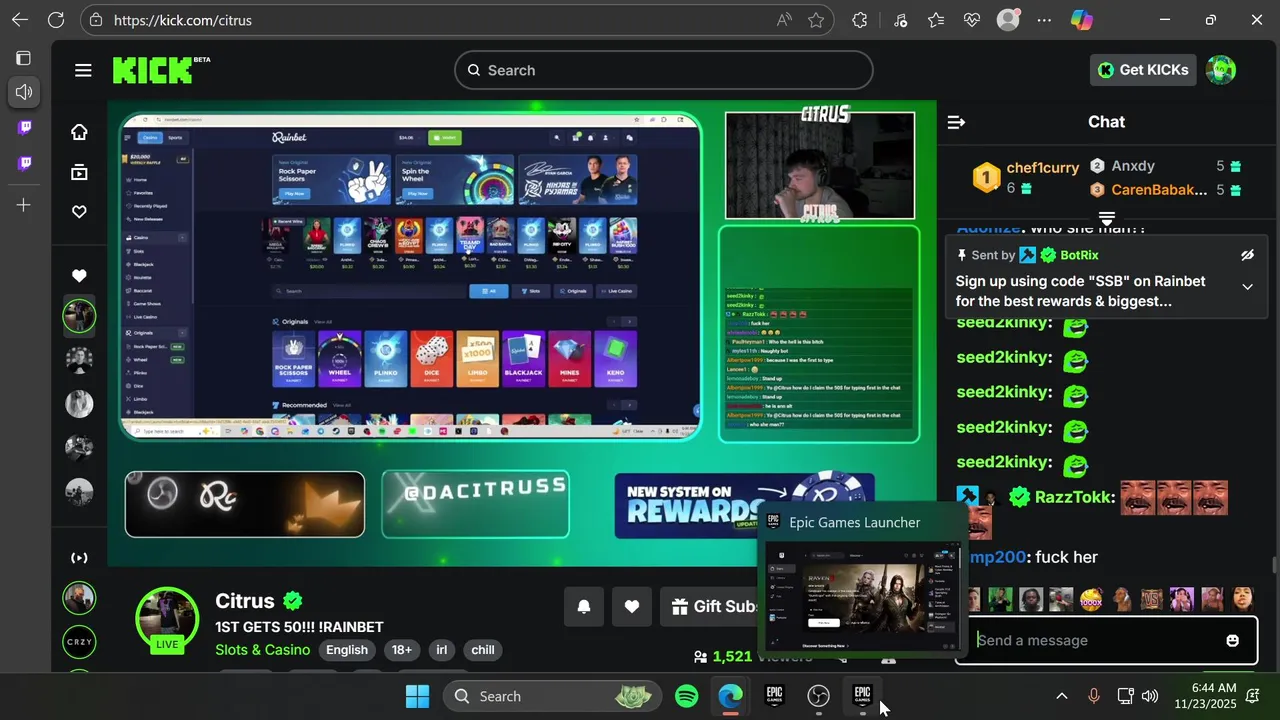The width and height of the screenshot is (1280, 720).
Task: Open your profile avatar menu on Kick
Action: click(x=1221, y=70)
